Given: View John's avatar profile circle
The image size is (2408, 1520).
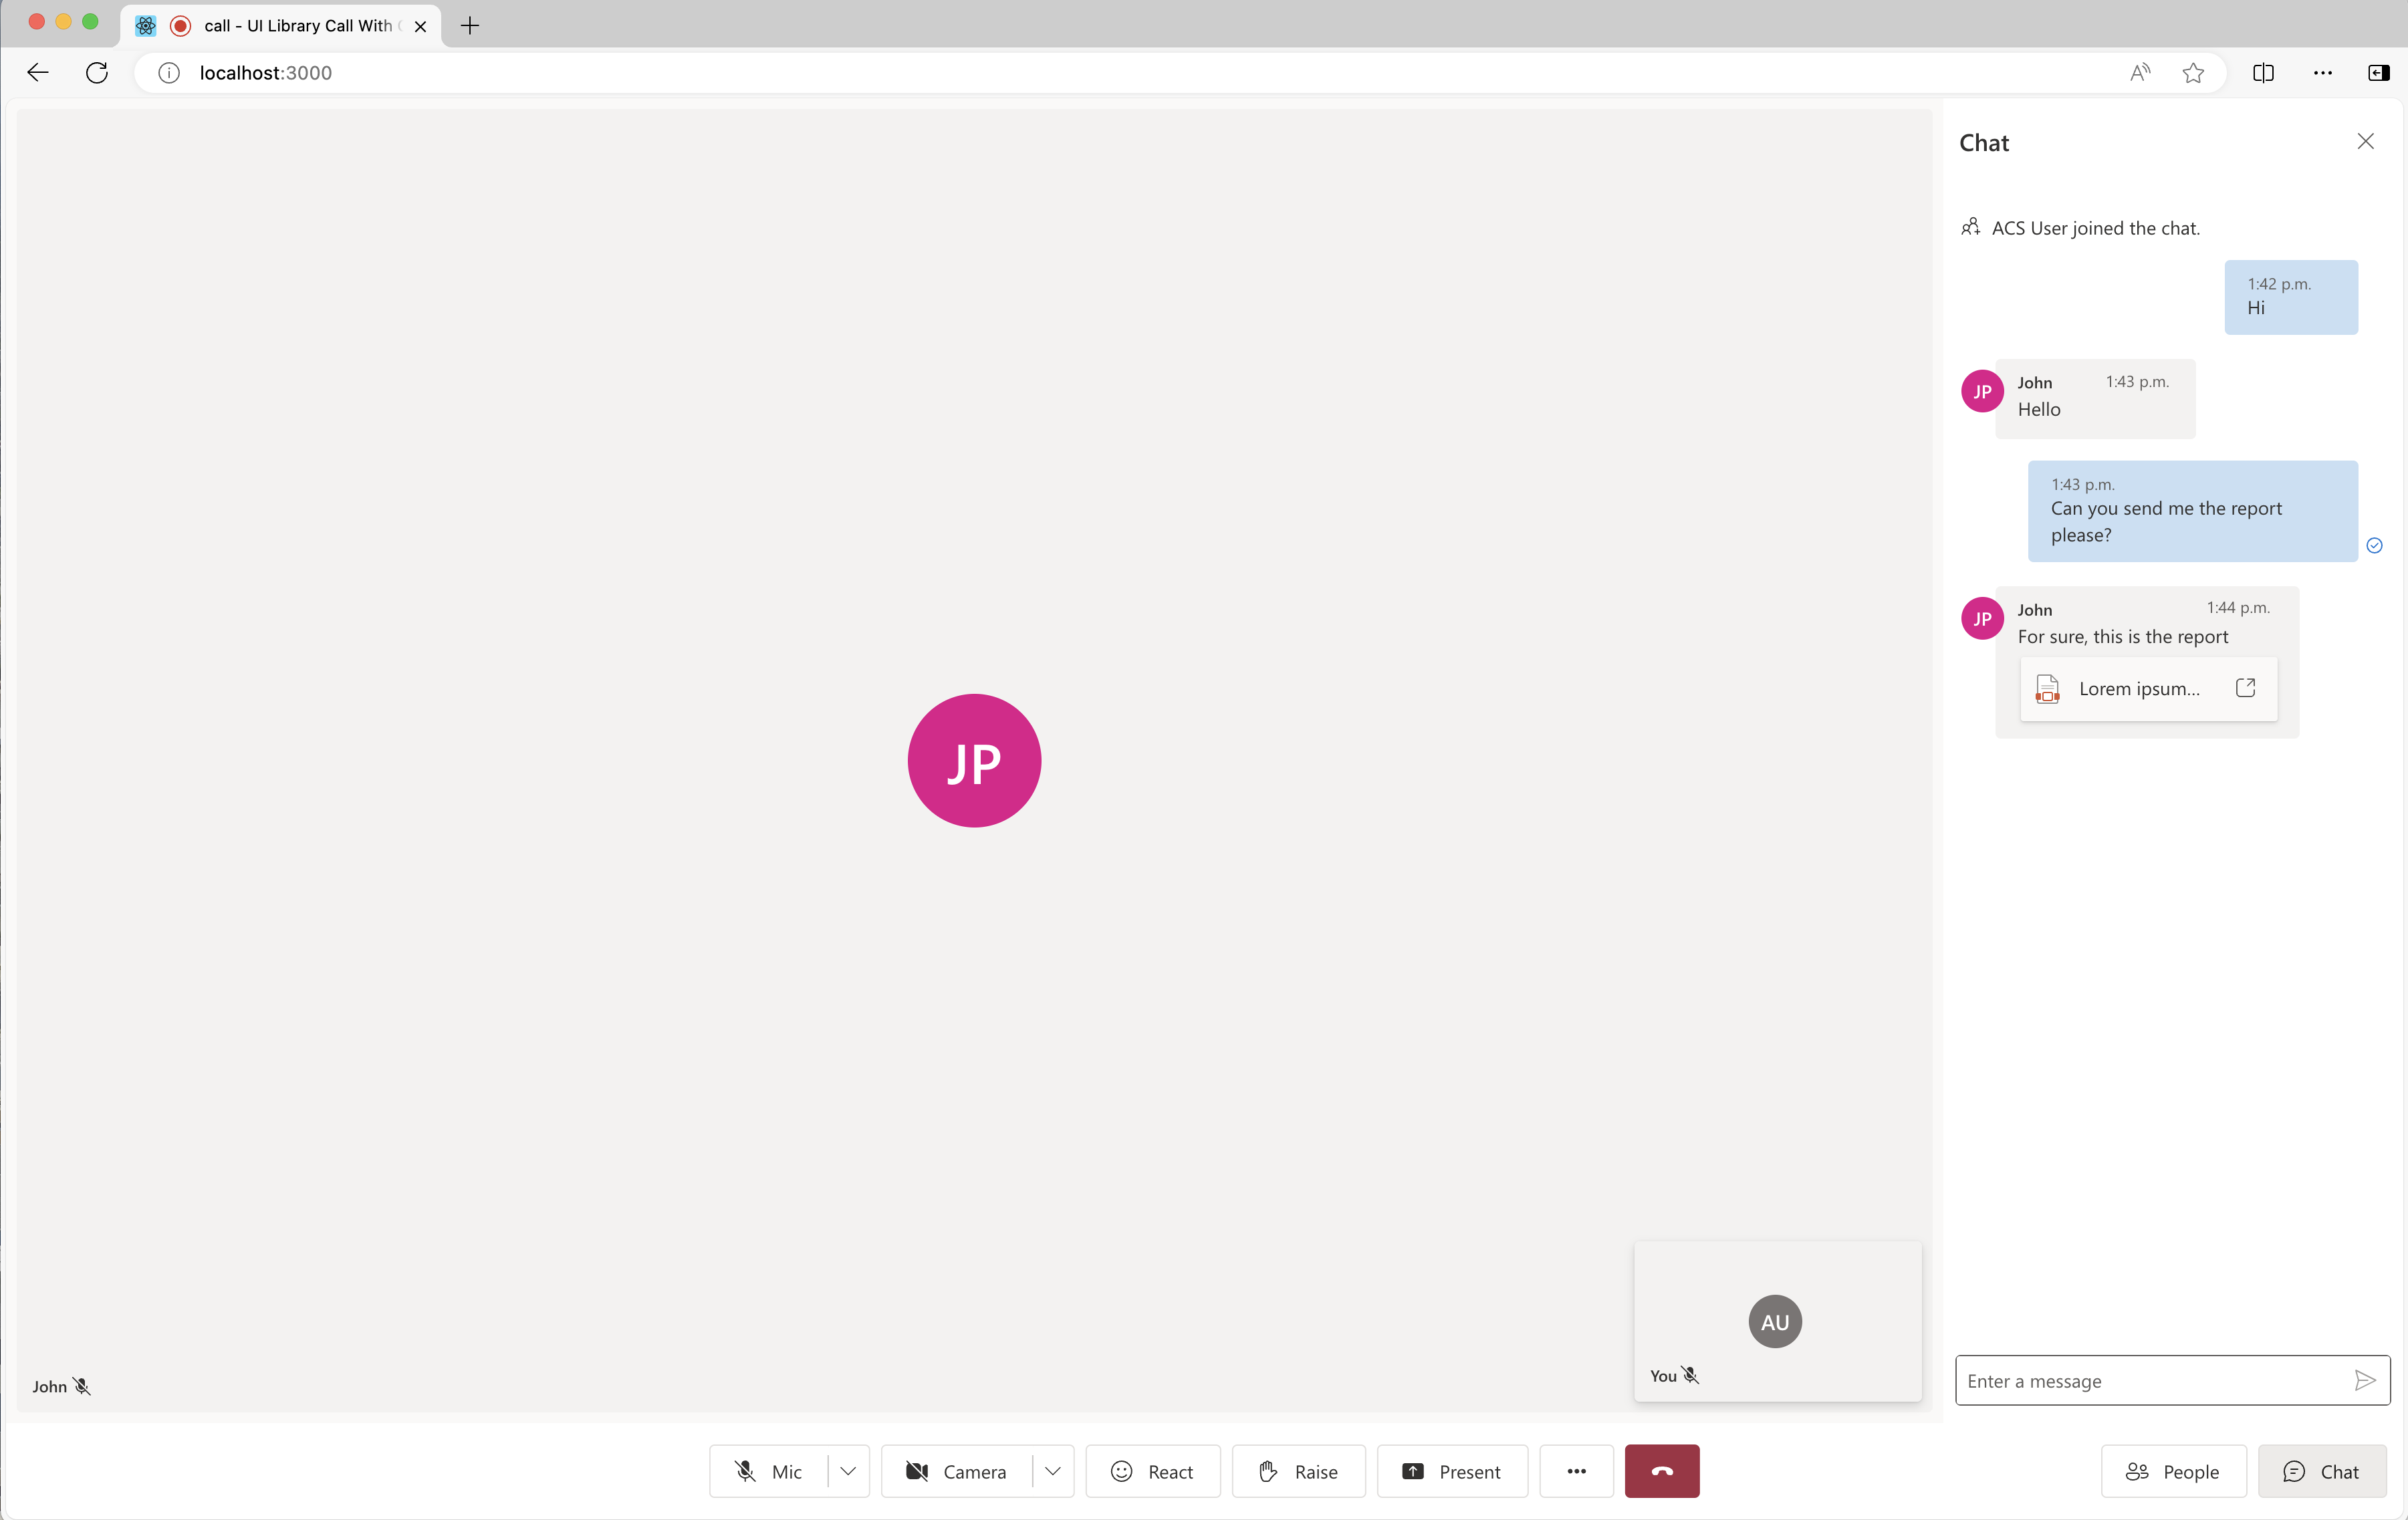Looking at the screenshot, I should tap(974, 760).
